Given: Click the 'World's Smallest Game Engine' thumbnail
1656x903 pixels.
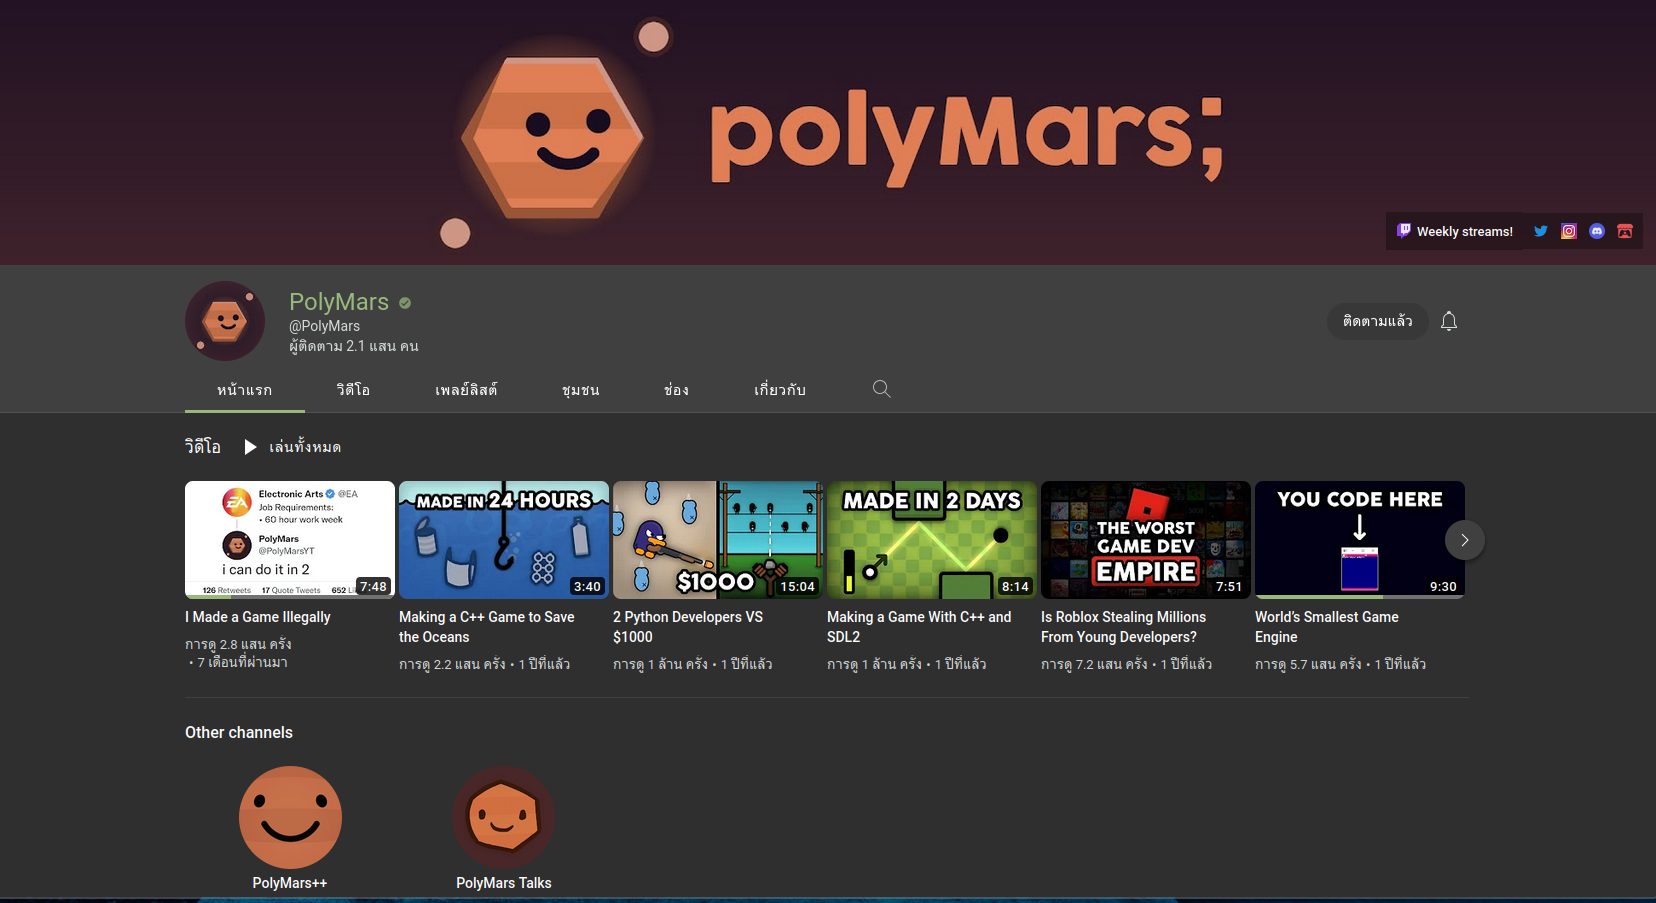Looking at the screenshot, I should click(1359, 540).
